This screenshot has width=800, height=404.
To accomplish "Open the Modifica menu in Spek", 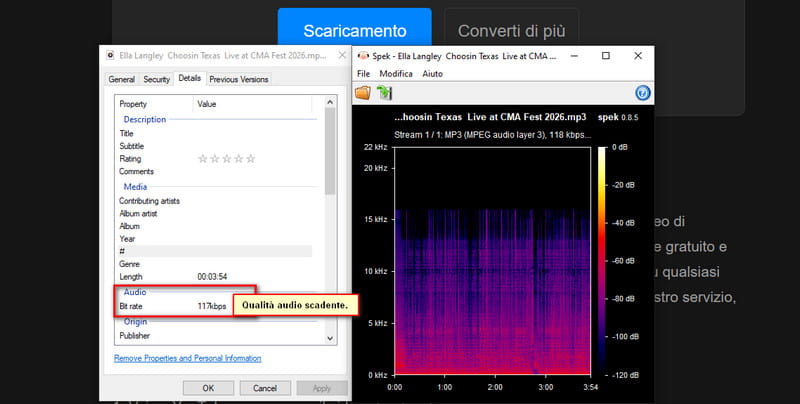I will tap(396, 73).
